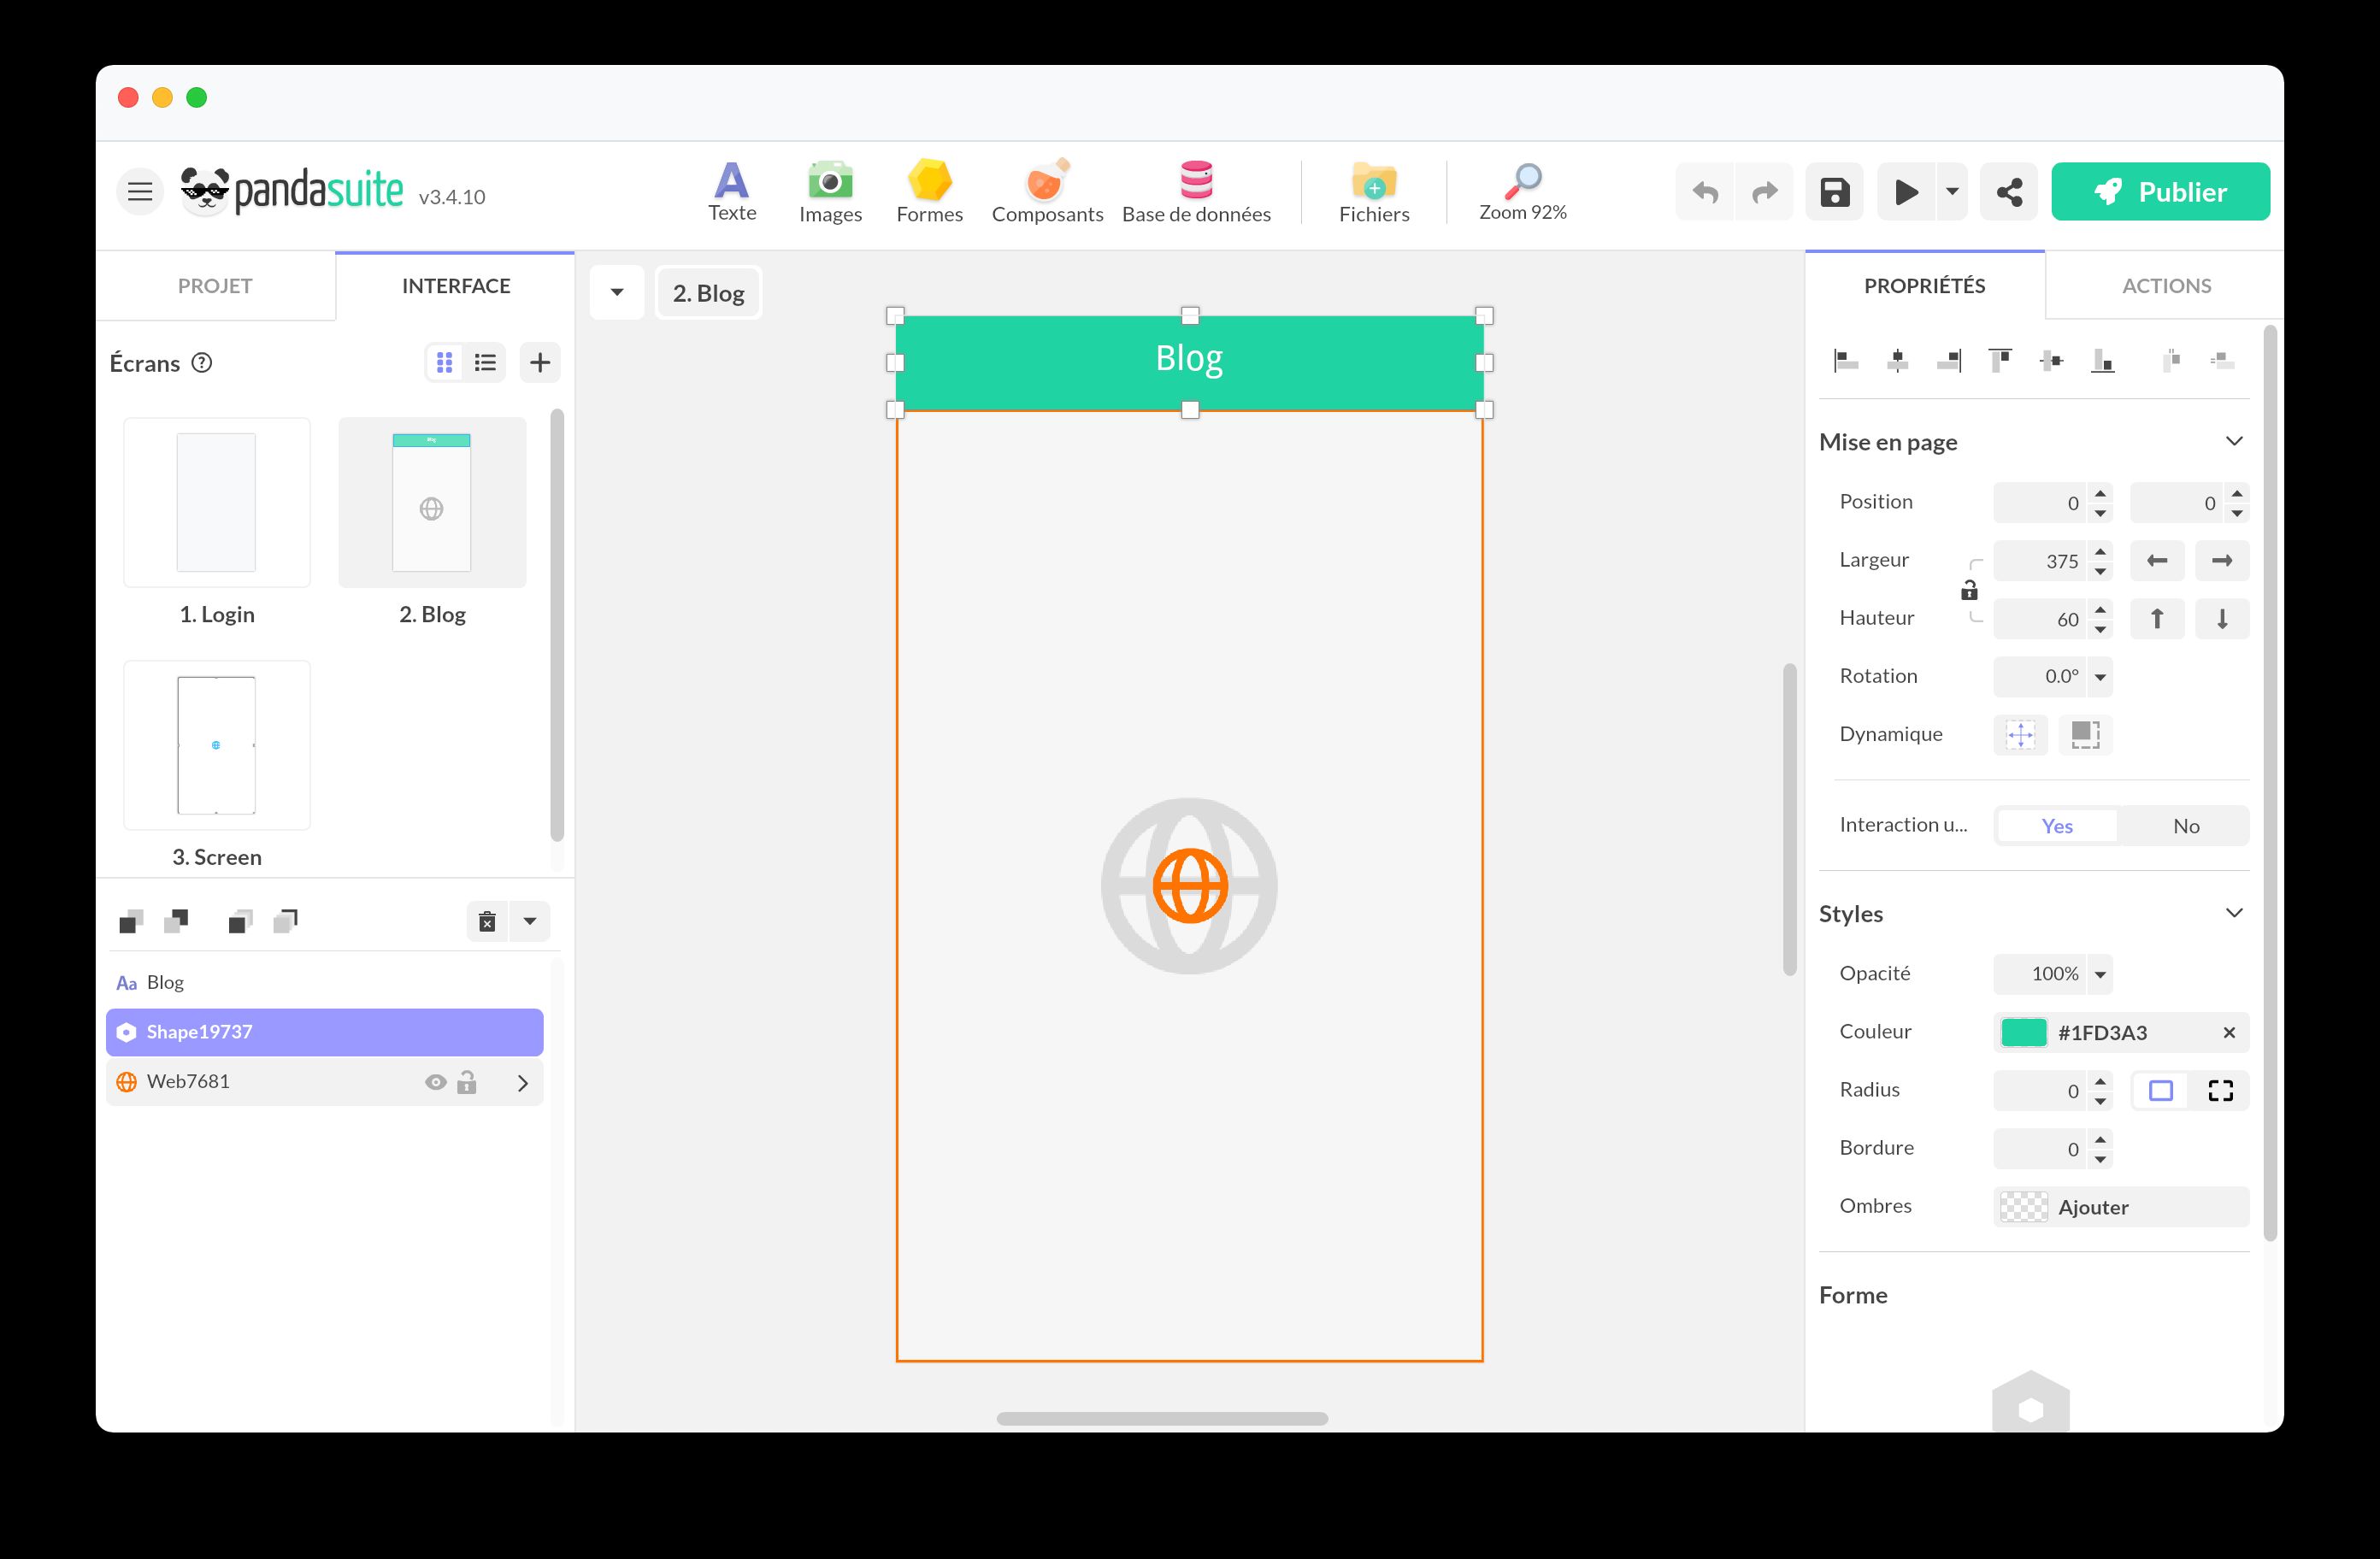This screenshot has width=2380, height=1559.
Task: Click Ajouter to add a shadow
Action: tap(2092, 1207)
